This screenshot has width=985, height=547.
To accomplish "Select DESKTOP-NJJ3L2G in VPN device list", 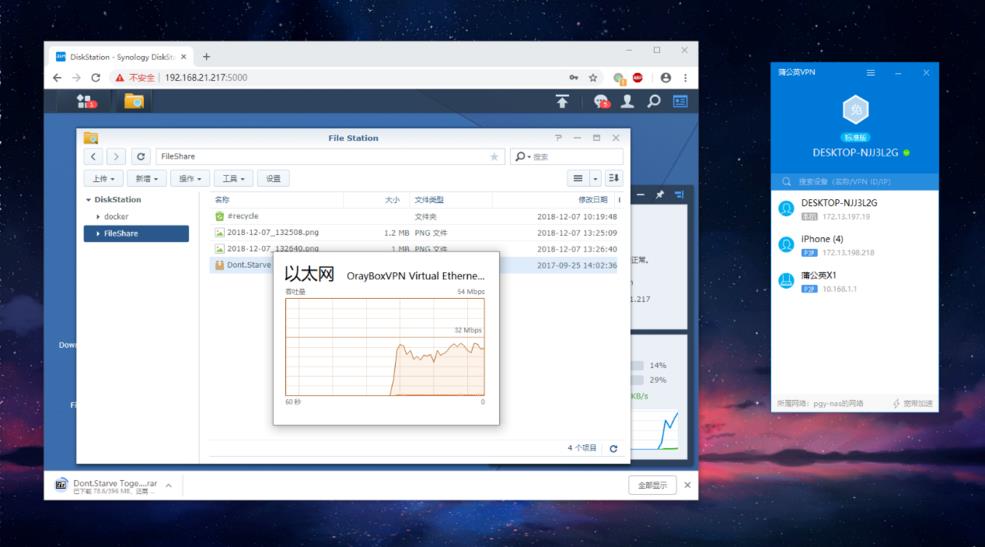I will [x=855, y=209].
